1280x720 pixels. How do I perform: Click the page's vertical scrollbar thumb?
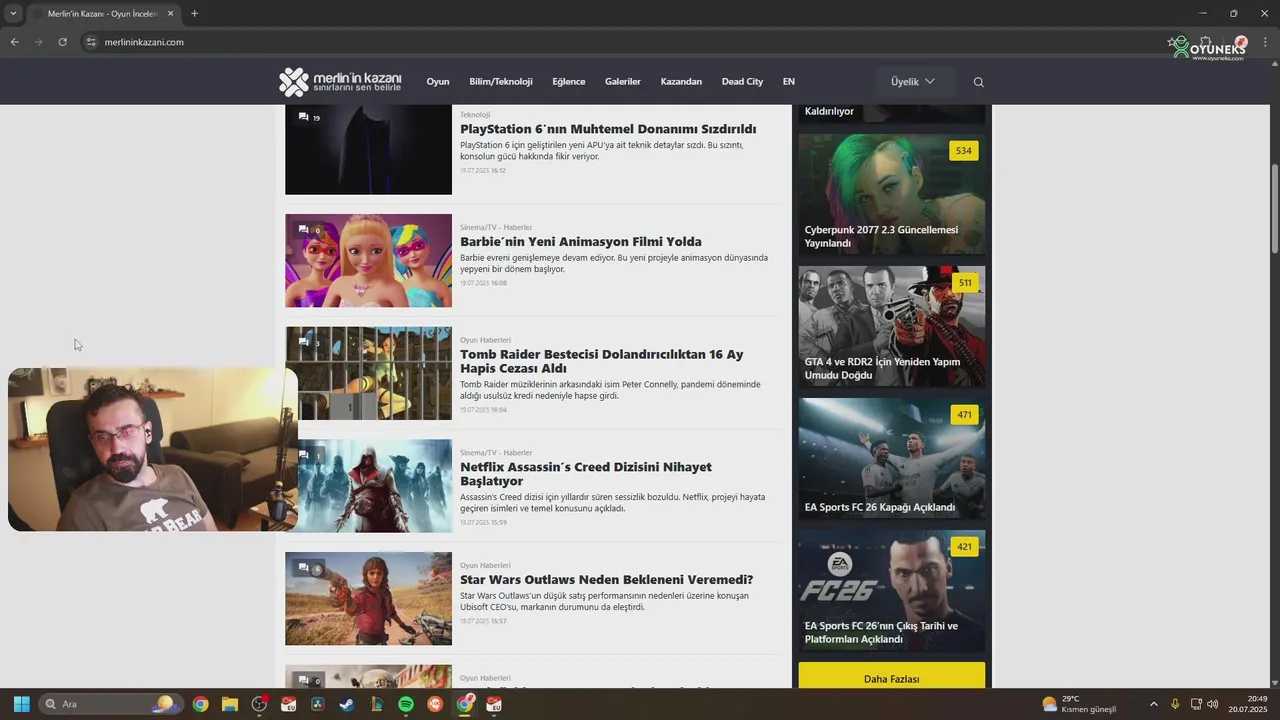point(1275,208)
